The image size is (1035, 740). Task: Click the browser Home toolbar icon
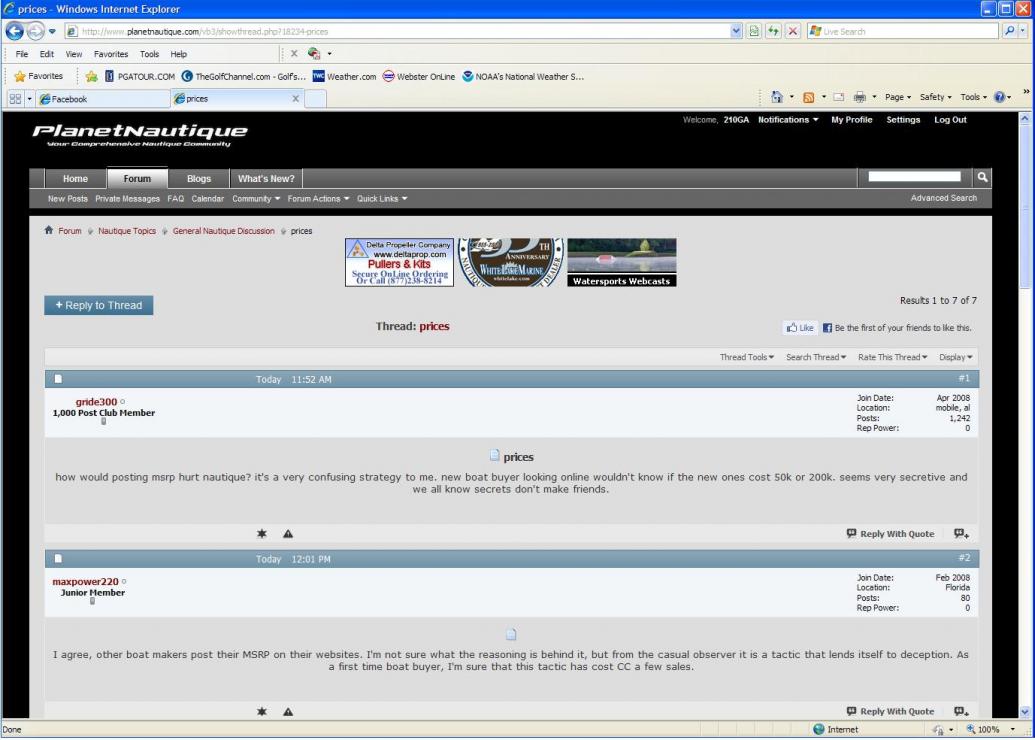coord(777,97)
